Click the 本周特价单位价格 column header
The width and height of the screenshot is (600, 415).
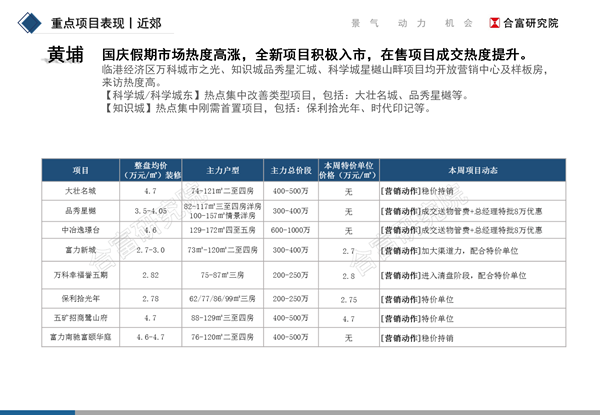tap(349, 170)
